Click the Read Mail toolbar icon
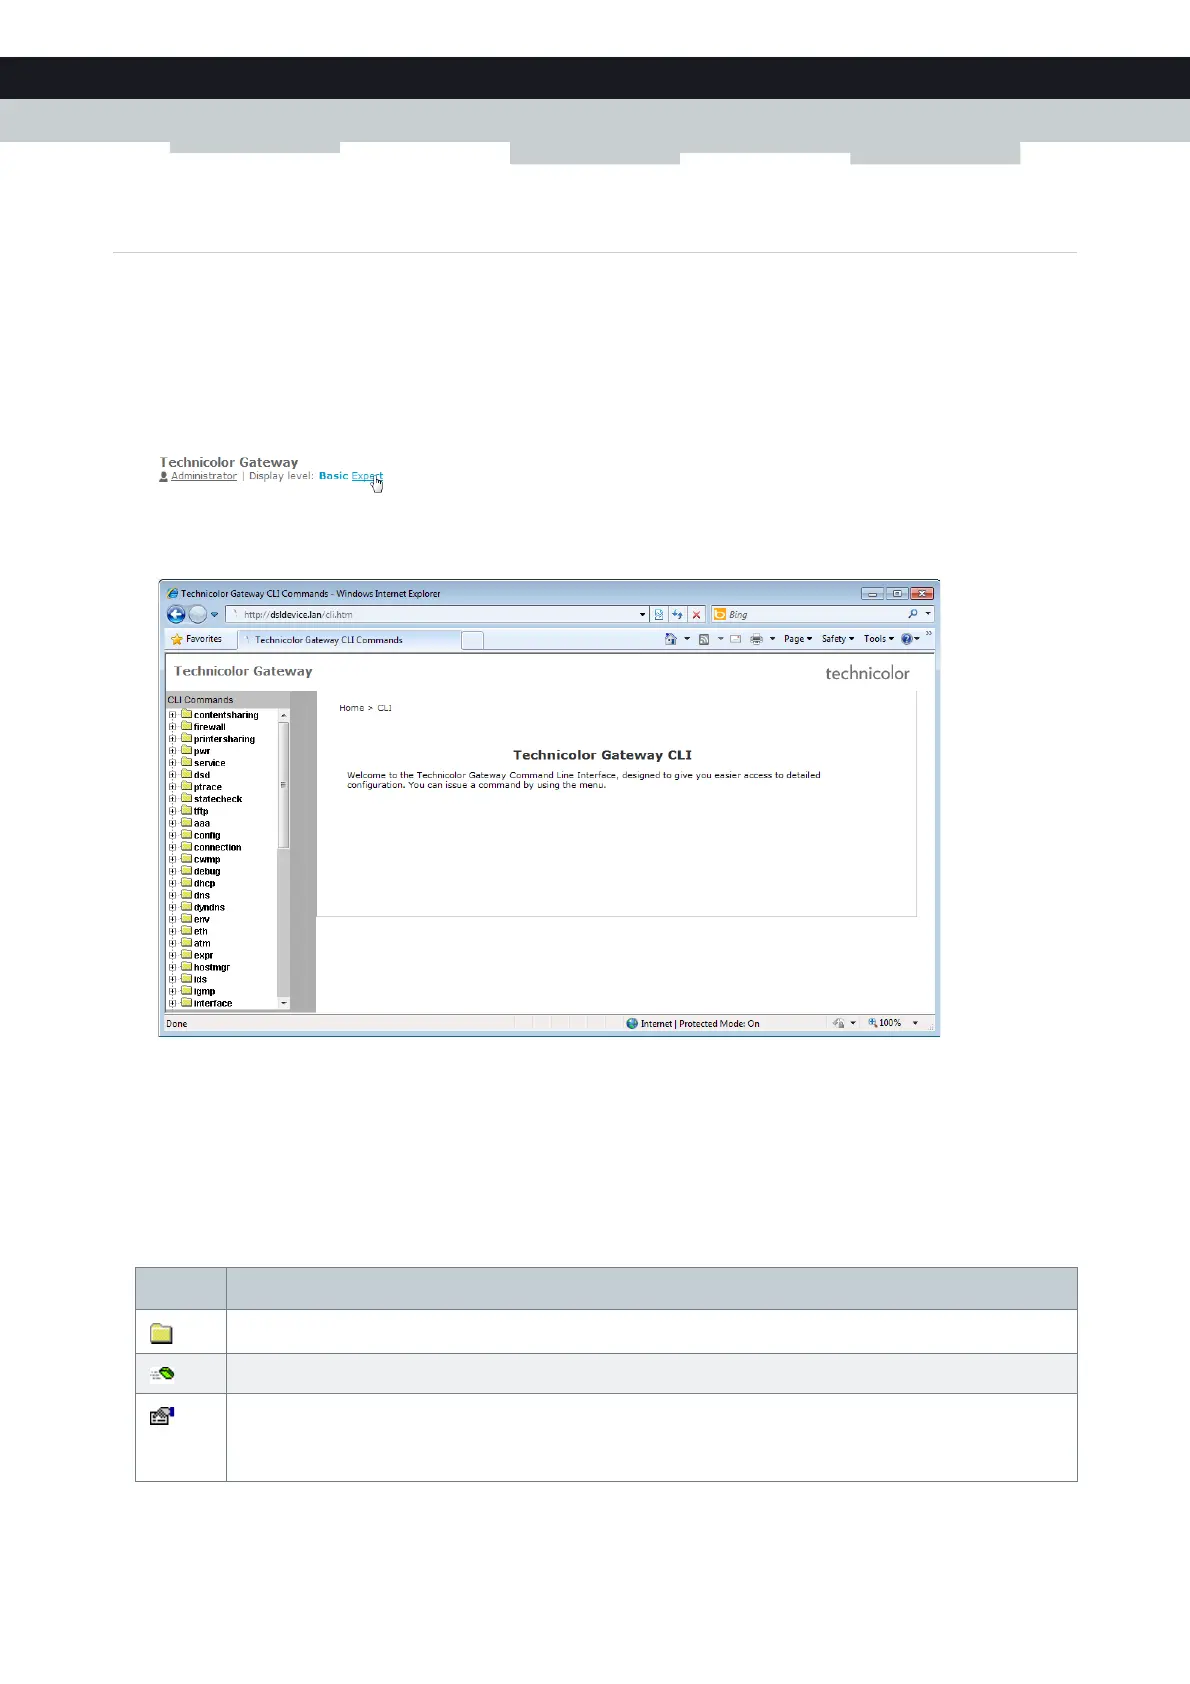Screen dimensions: 1190x1684 point(735,639)
